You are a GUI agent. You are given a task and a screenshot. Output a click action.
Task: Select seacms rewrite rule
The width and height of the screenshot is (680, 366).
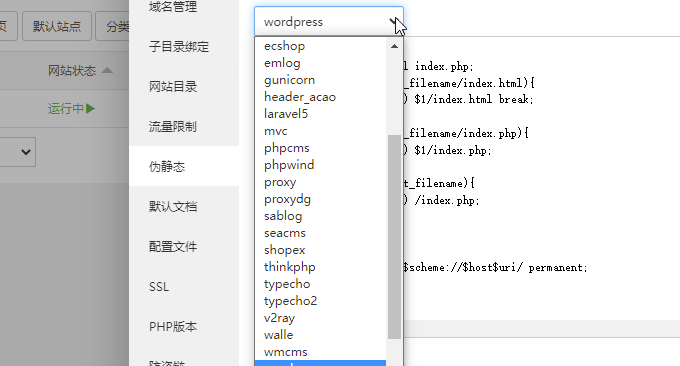click(320, 233)
